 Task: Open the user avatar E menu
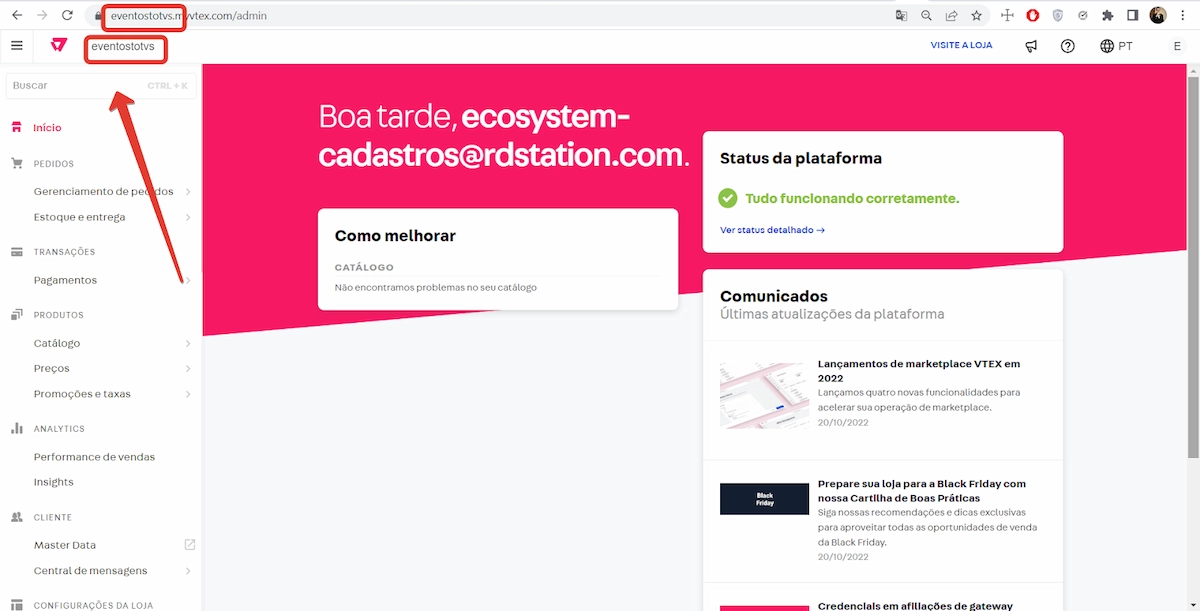[1177, 46]
